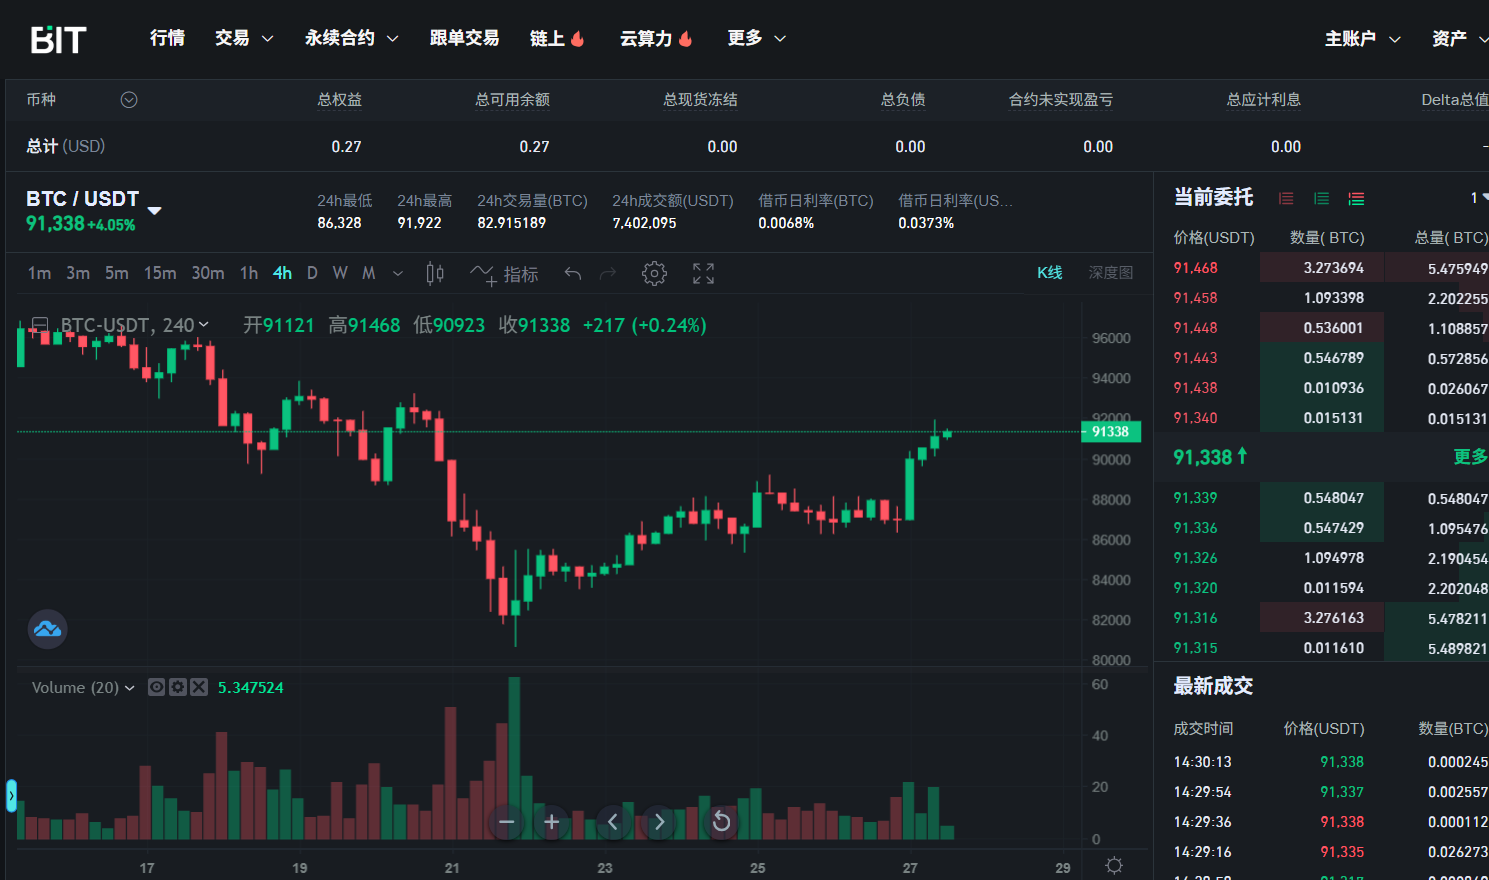Open 跟单交易 in the top navigation
This screenshot has height=880, width=1489.
[x=464, y=38]
